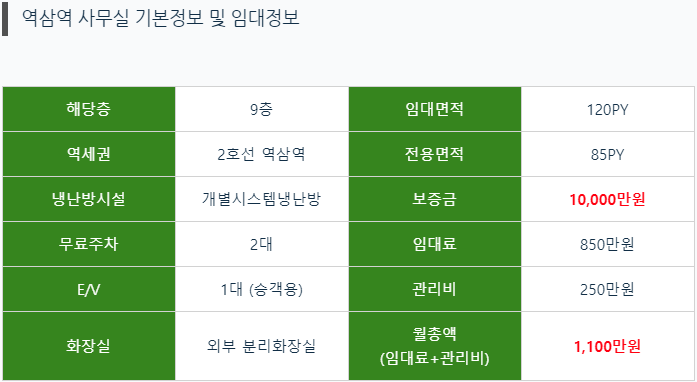Select the E/V header cell
The width and height of the screenshot is (697, 382).
[89, 290]
